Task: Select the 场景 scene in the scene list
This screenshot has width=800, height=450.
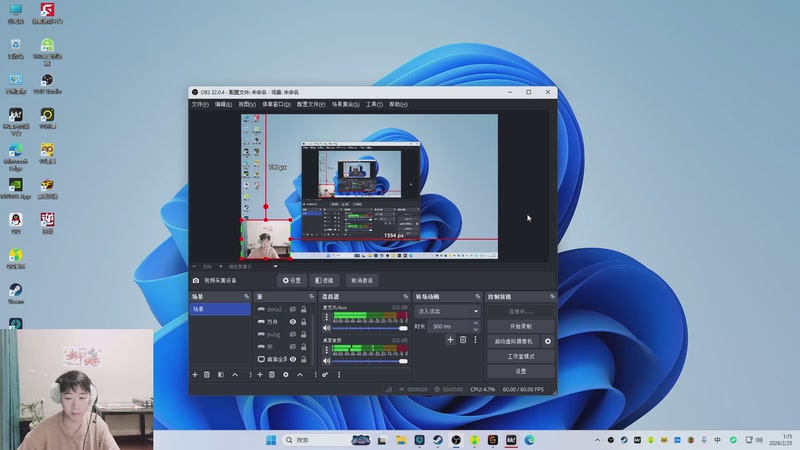Action: tap(220, 309)
